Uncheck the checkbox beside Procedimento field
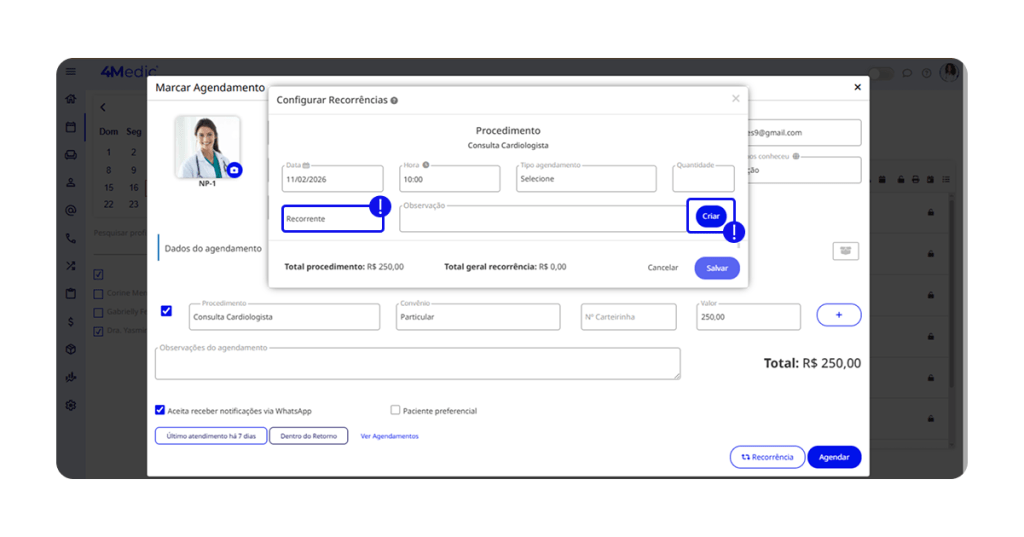Image resolution: width=1024 pixels, height=537 pixels. pyautogui.click(x=166, y=311)
